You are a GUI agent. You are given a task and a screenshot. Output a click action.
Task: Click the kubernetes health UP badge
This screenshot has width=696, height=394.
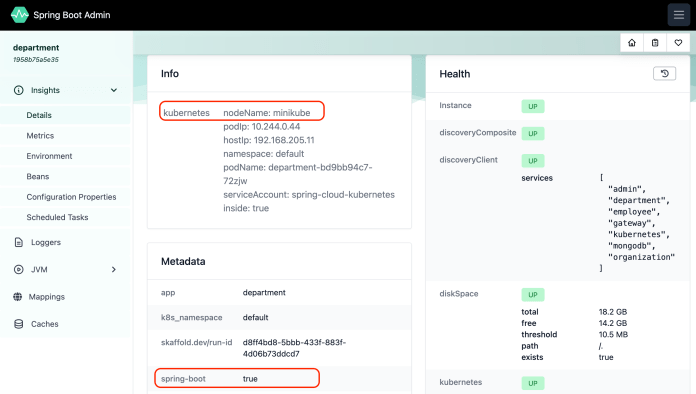pos(533,383)
